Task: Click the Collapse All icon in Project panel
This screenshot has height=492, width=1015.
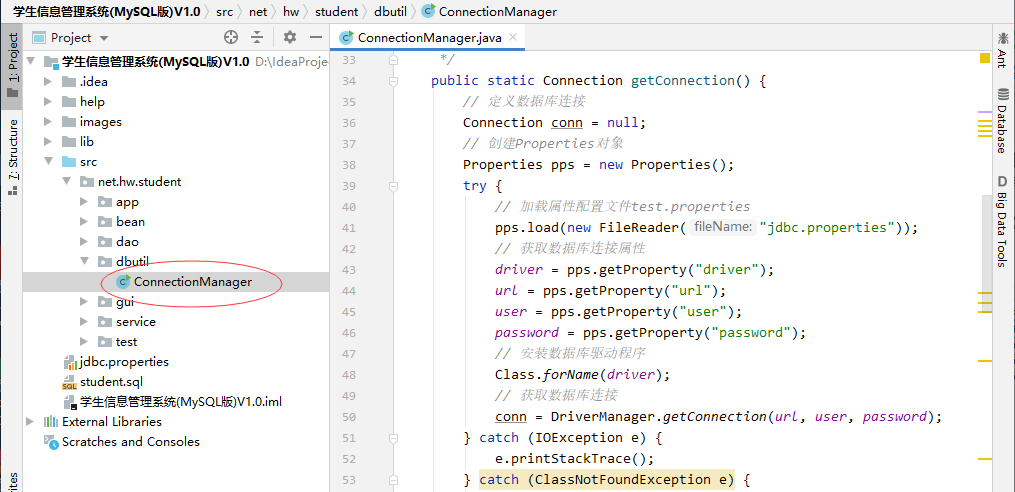Action: point(258,38)
